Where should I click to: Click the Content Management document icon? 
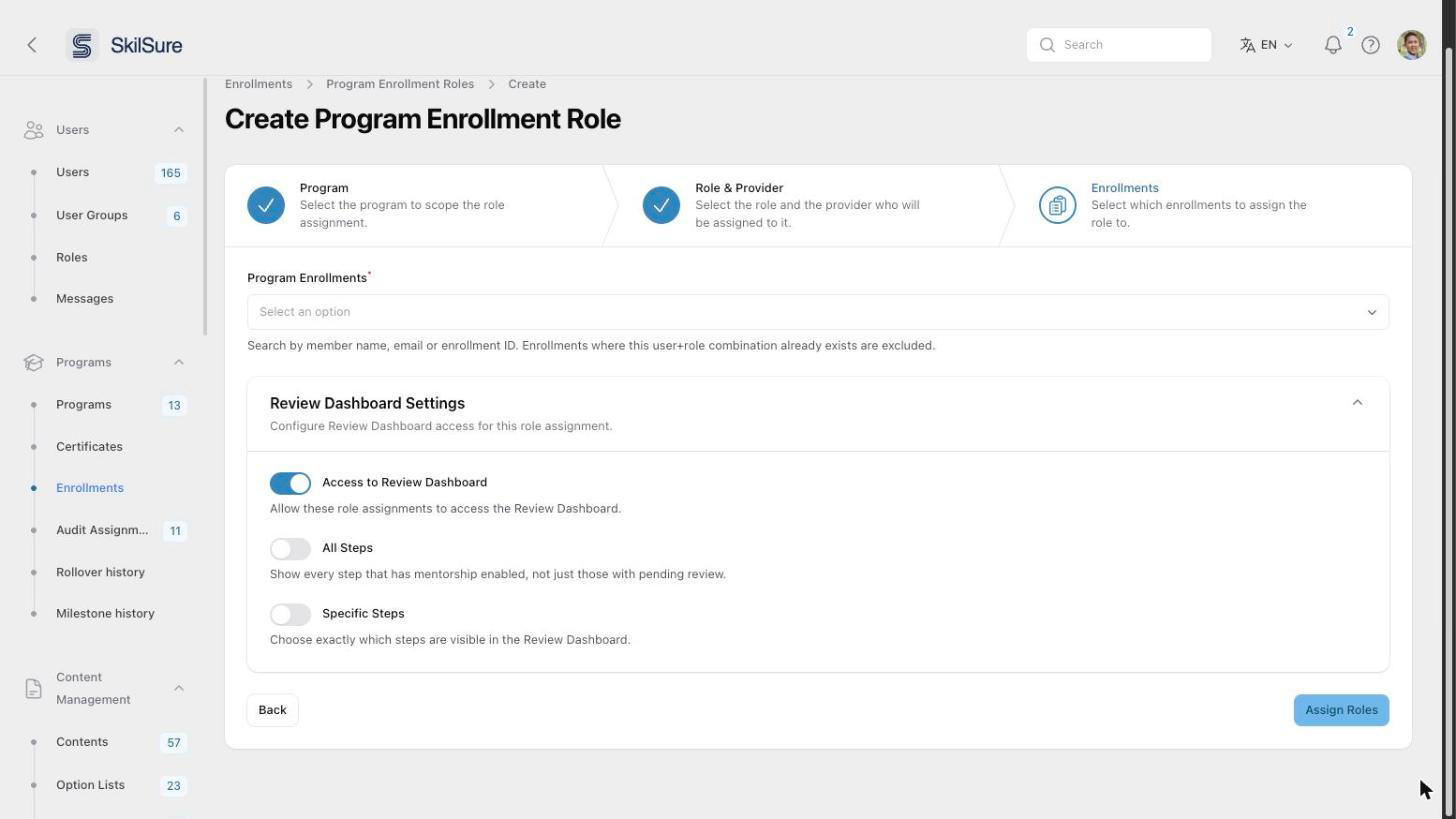[34, 688]
